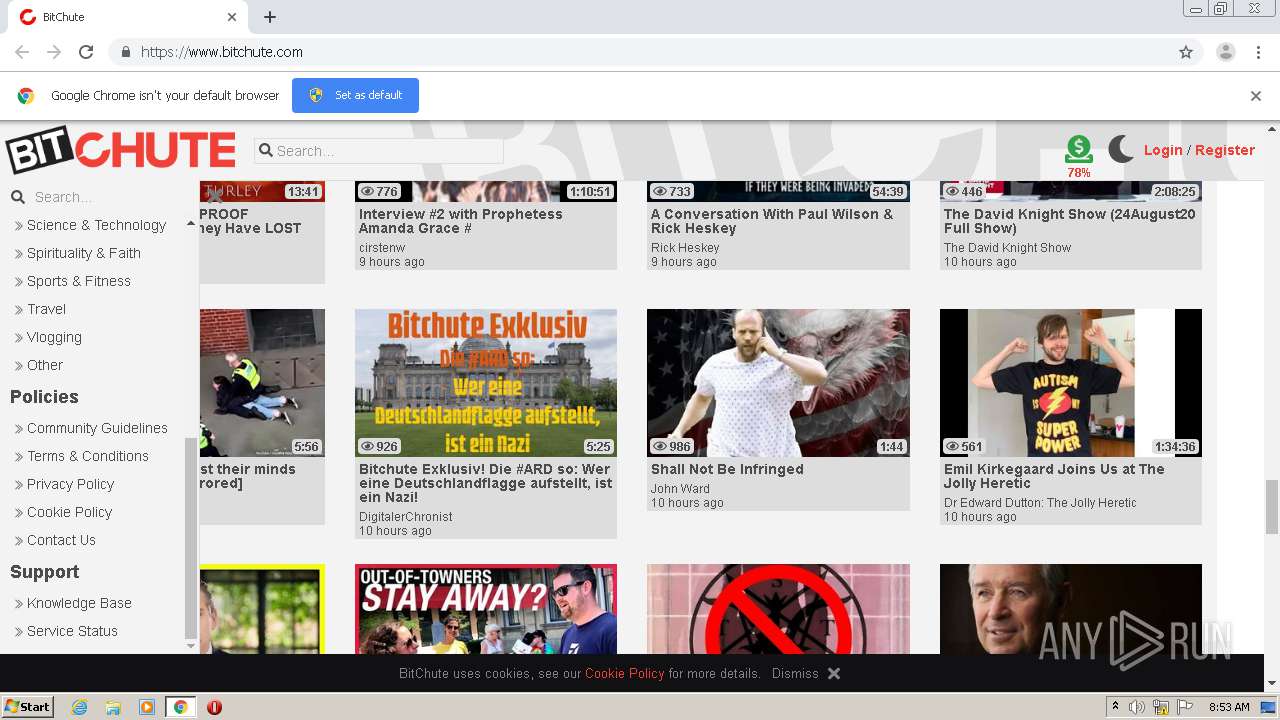Open DigitalerChronist channel
The width and height of the screenshot is (1280, 720).
tap(406, 517)
